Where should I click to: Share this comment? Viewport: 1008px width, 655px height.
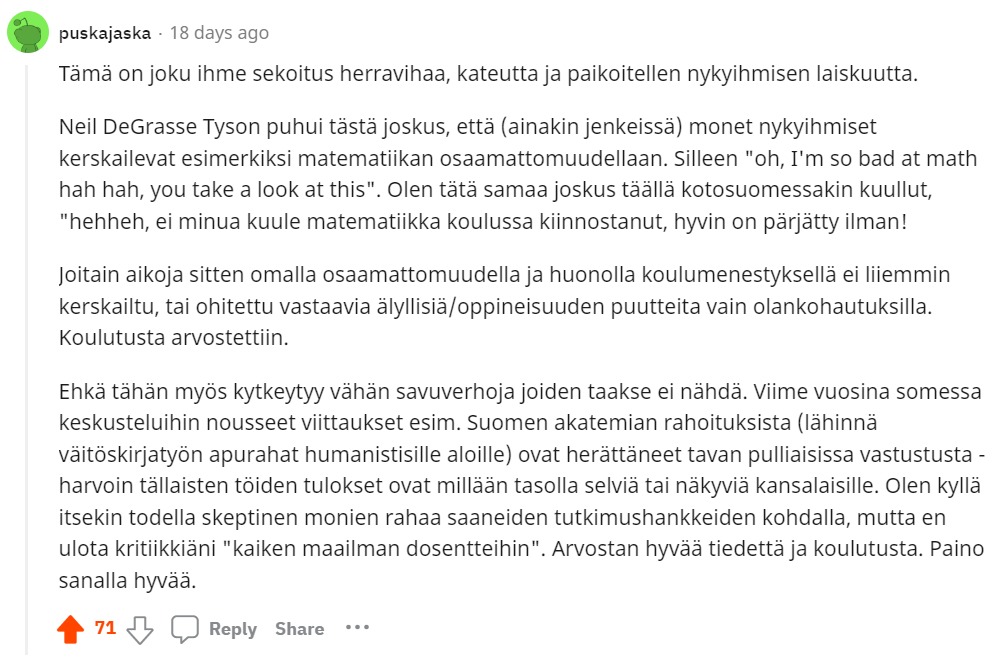[299, 629]
